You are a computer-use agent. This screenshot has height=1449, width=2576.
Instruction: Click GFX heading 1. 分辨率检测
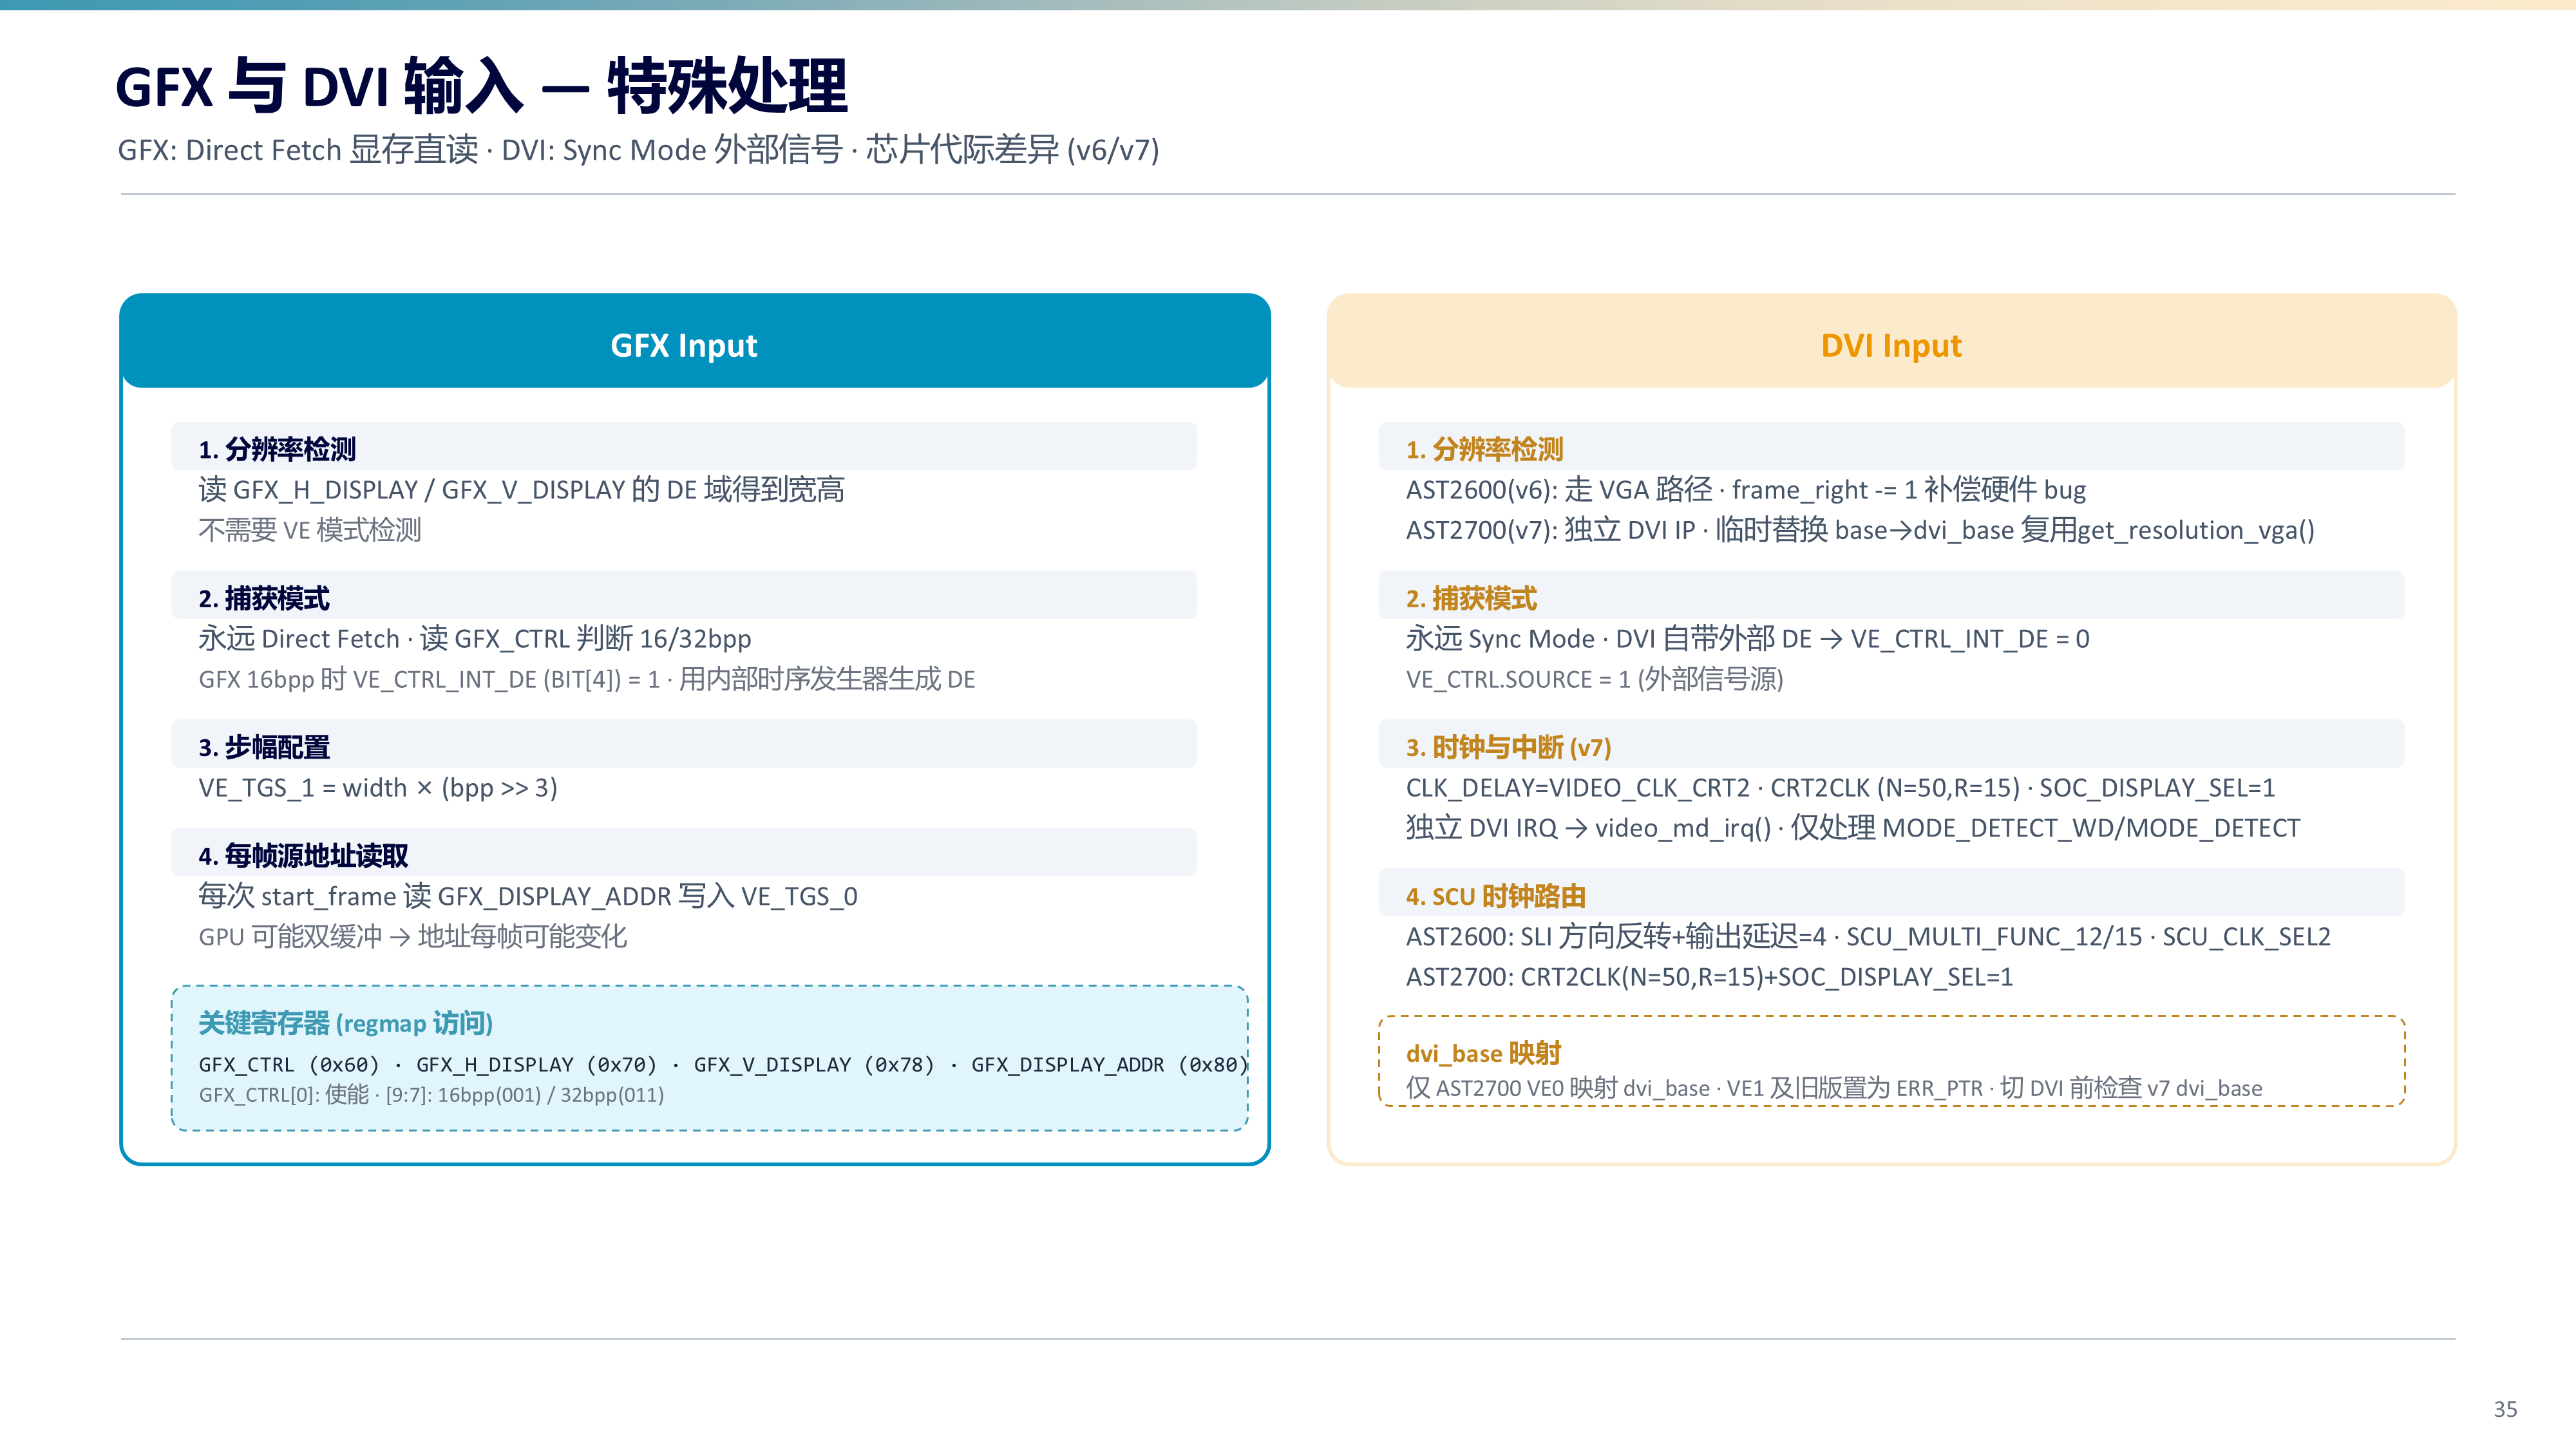[x=277, y=449]
